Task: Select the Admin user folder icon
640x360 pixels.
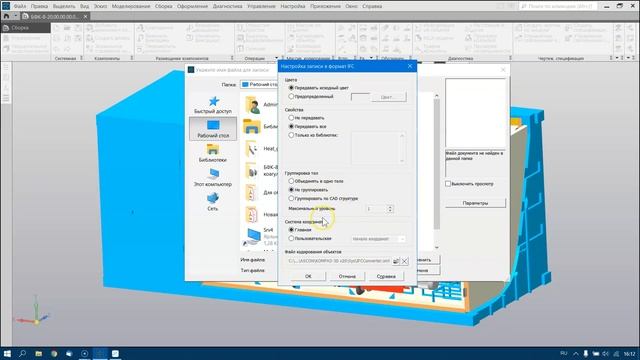Action: point(253,105)
